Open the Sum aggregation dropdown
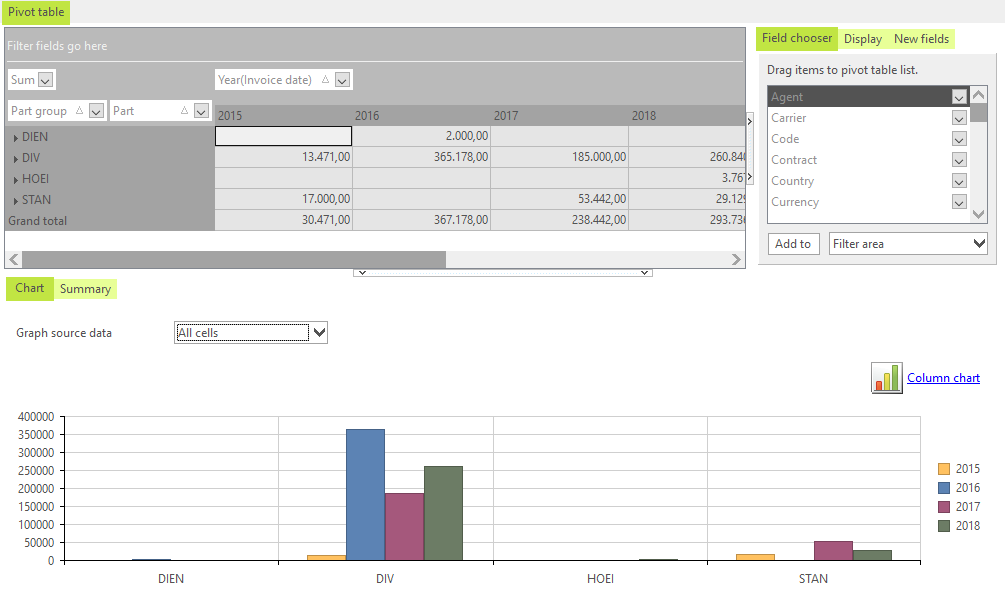 click(x=45, y=79)
